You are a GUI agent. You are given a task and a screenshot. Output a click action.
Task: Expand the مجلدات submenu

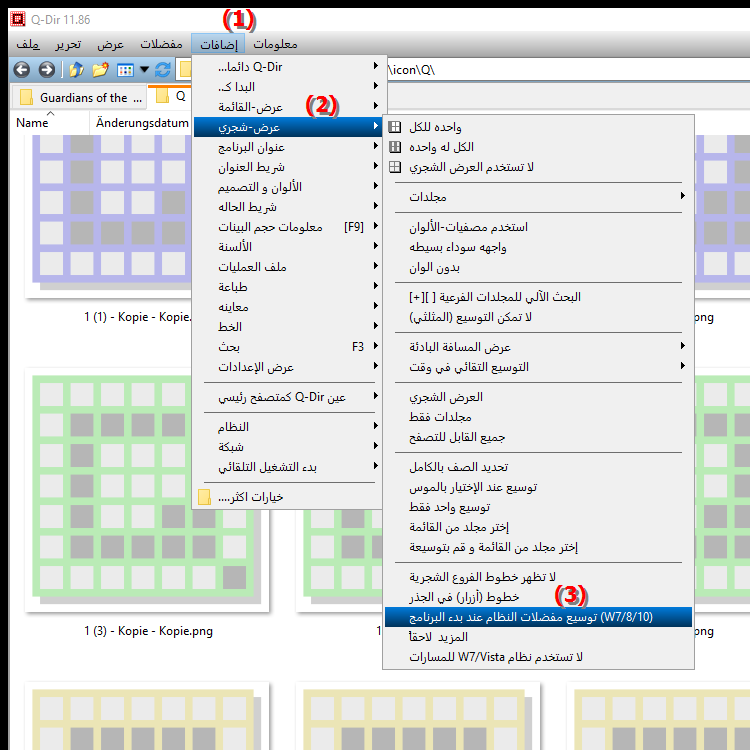pos(538,197)
